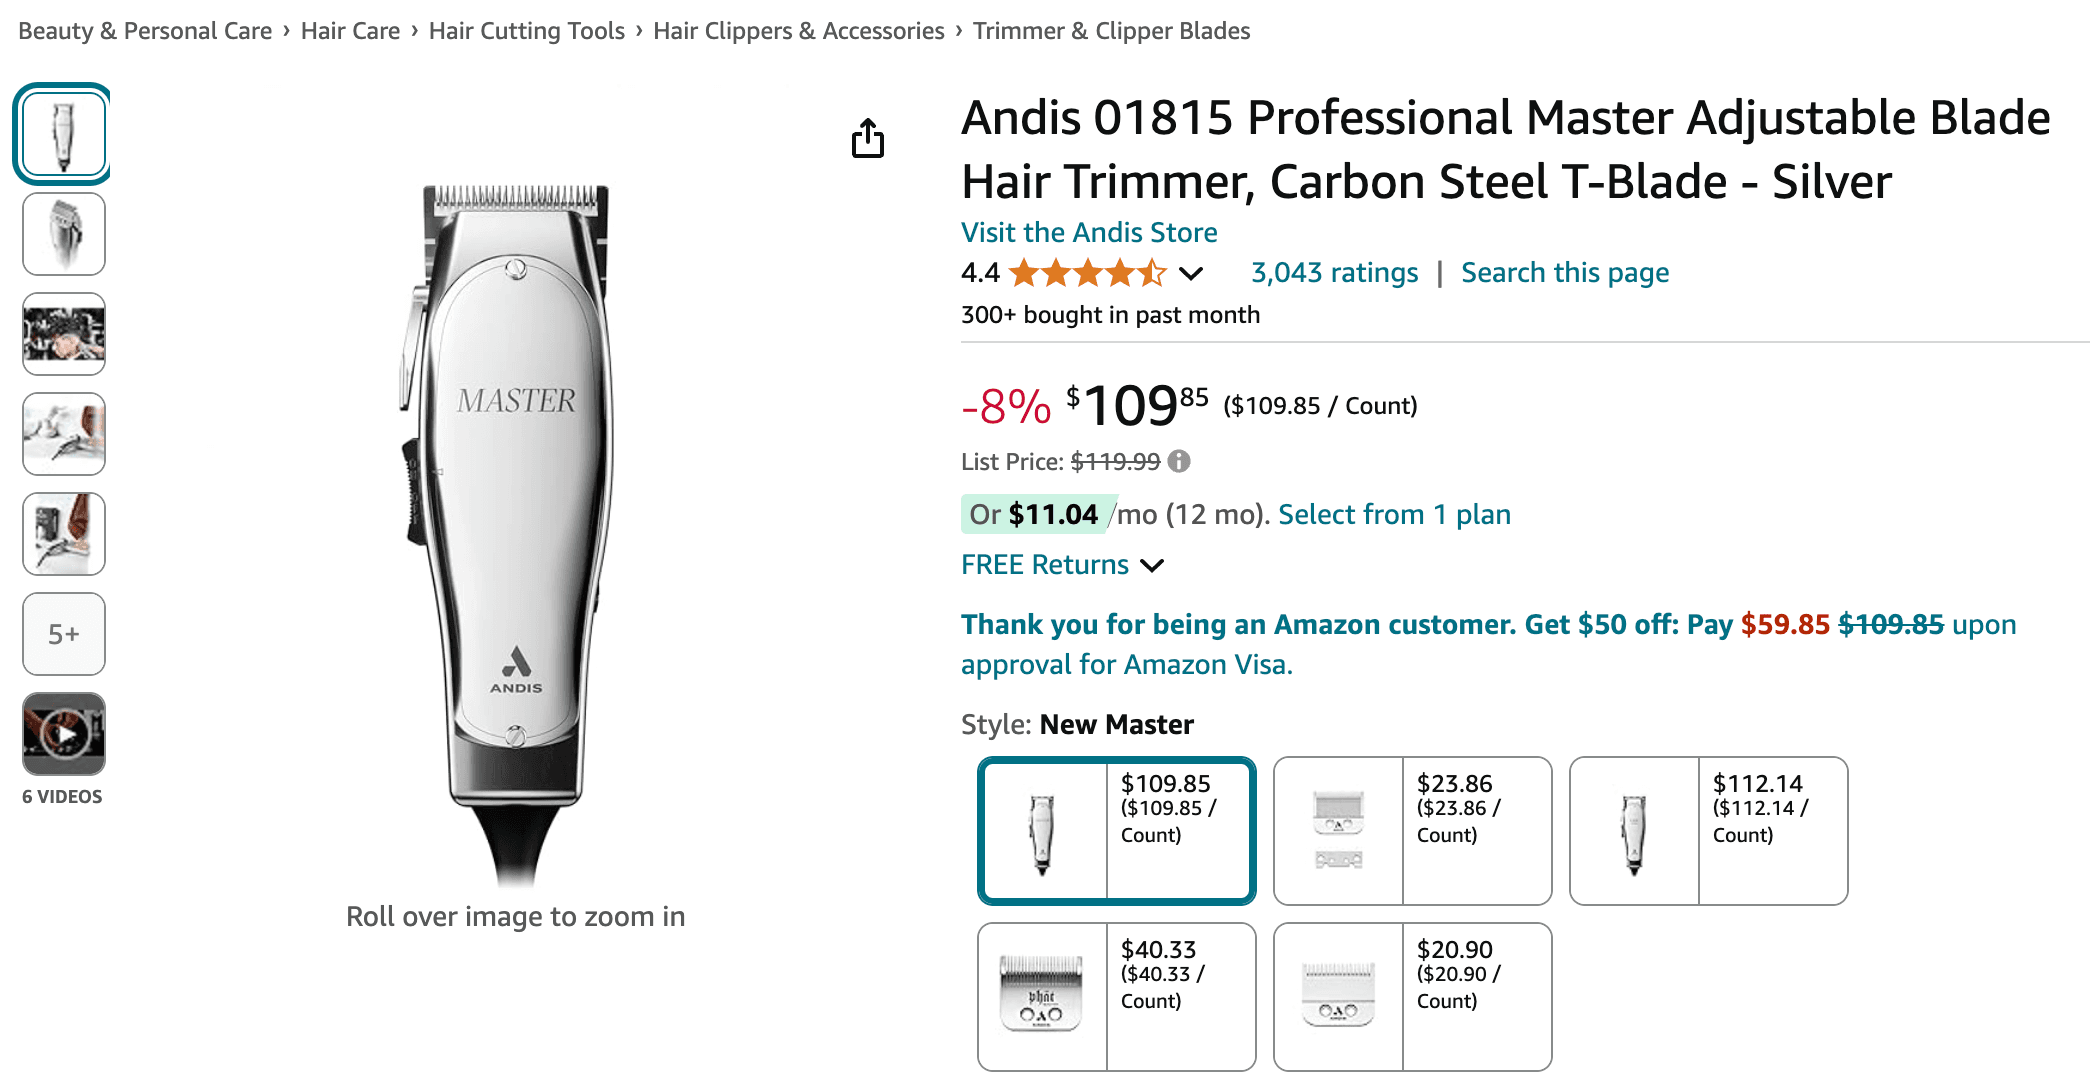Click the Hair Cutting Tools breadcrumb
Image resolution: width=2092 pixels, height=1092 pixels.
(x=527, y=30)
